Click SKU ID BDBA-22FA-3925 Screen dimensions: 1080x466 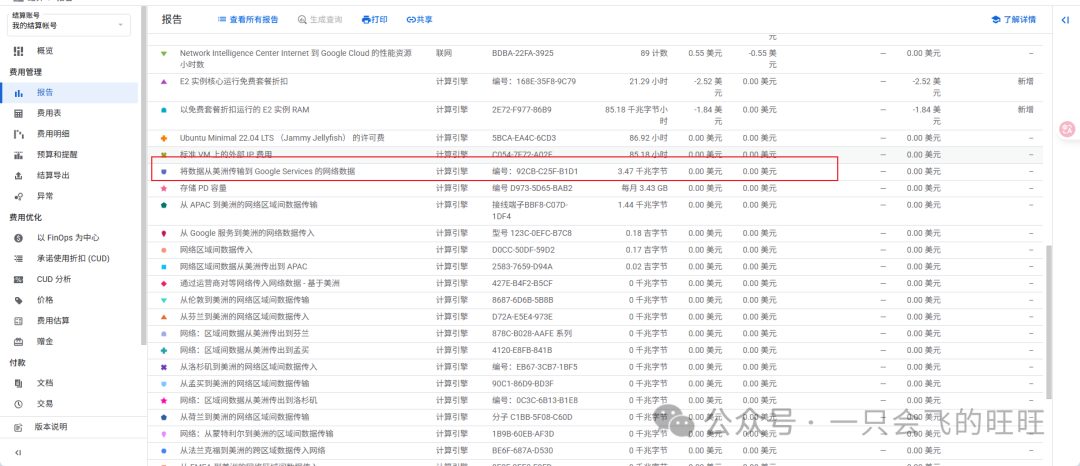523,53
